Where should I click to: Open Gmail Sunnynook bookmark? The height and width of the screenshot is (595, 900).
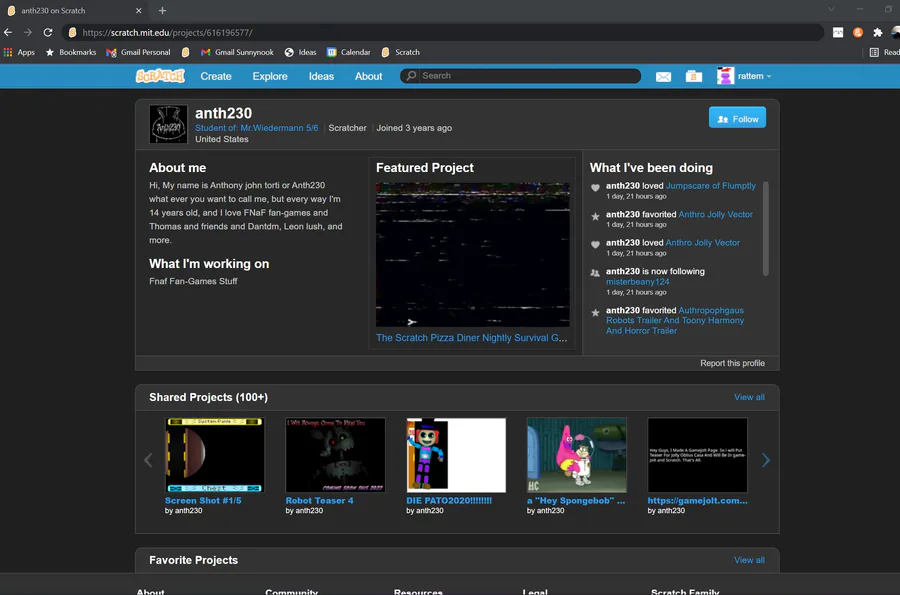pyautogui.click(x=237, y=52)
